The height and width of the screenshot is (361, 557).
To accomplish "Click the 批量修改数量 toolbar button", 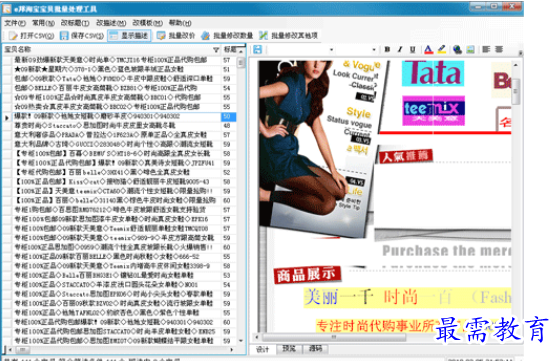I will coord(227,36).
